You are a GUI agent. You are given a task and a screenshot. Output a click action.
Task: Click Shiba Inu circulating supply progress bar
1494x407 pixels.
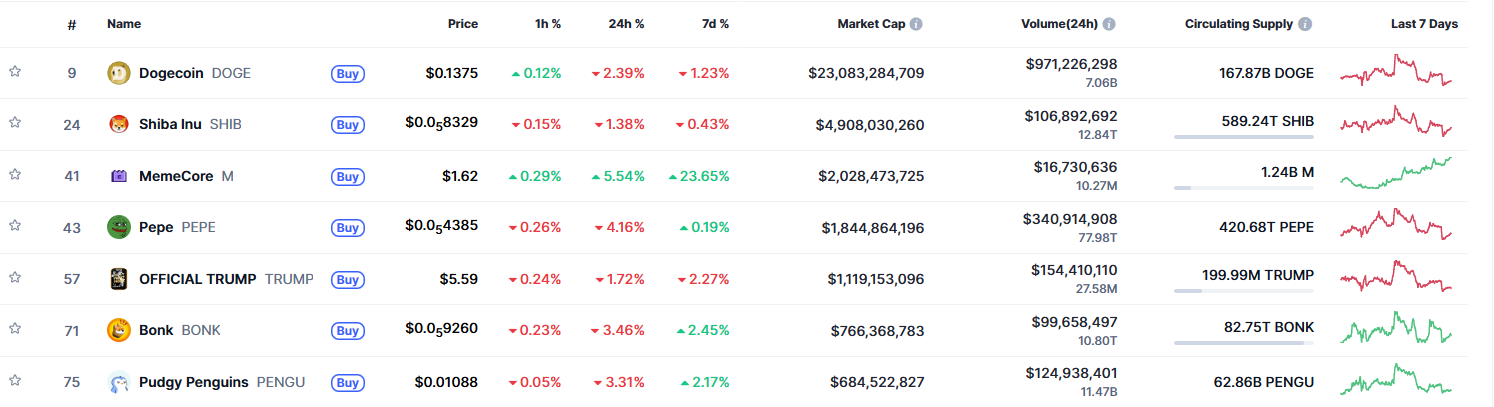[1243, 136]
